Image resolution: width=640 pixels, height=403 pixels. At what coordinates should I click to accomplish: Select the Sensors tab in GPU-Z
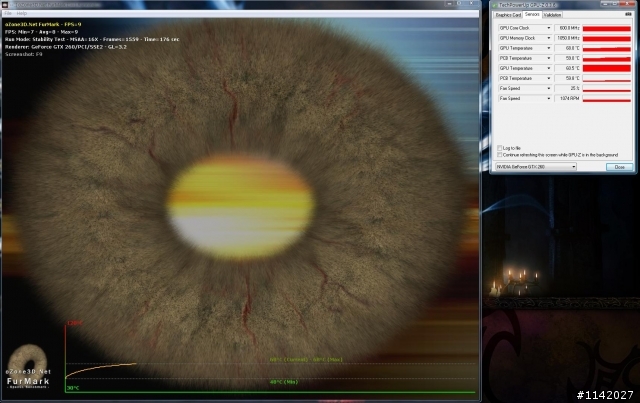pos(532,14)
